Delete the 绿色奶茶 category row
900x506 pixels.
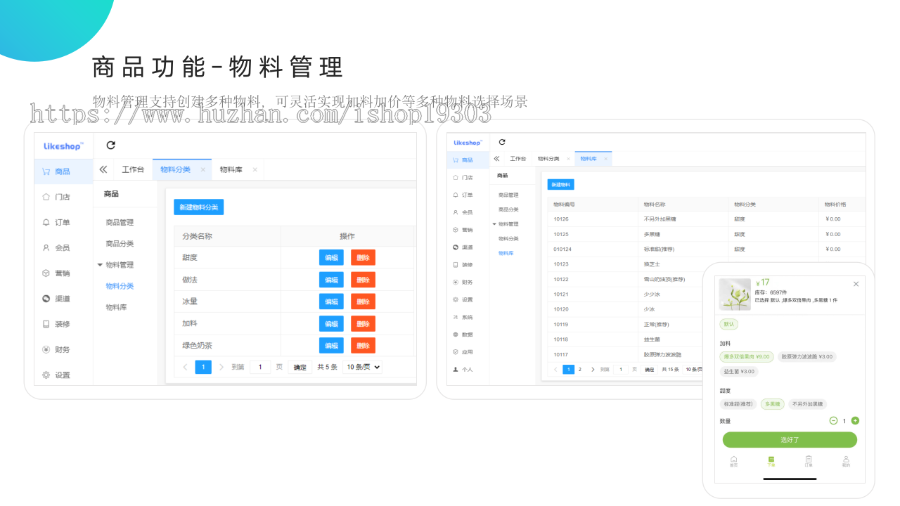363,346
